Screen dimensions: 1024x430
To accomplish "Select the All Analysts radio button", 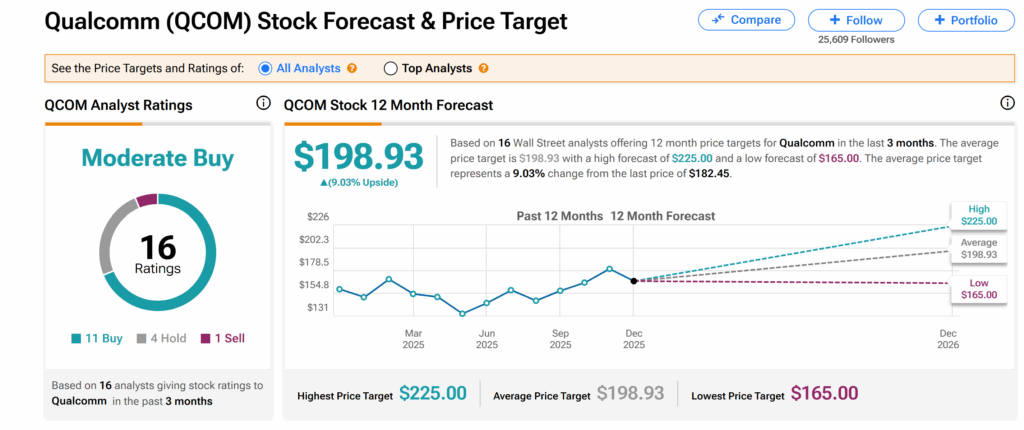I will click(265, 69).
